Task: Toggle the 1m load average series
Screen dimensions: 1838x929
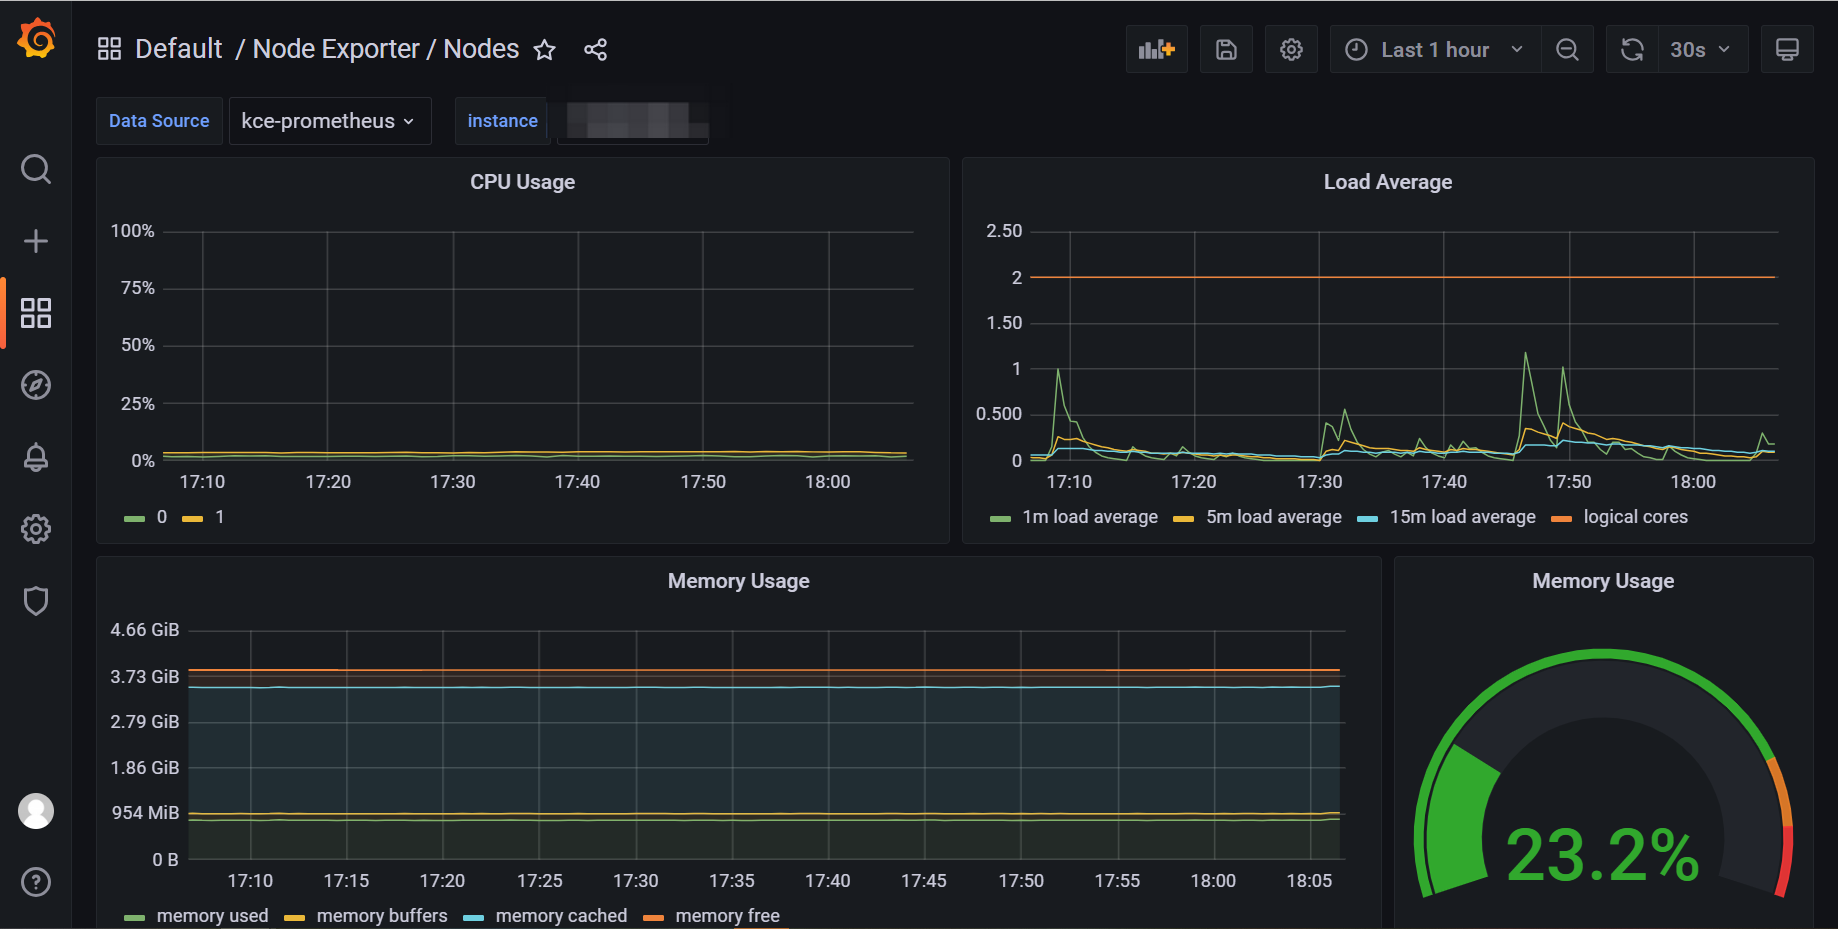Action: click(x=1089, y=517)
